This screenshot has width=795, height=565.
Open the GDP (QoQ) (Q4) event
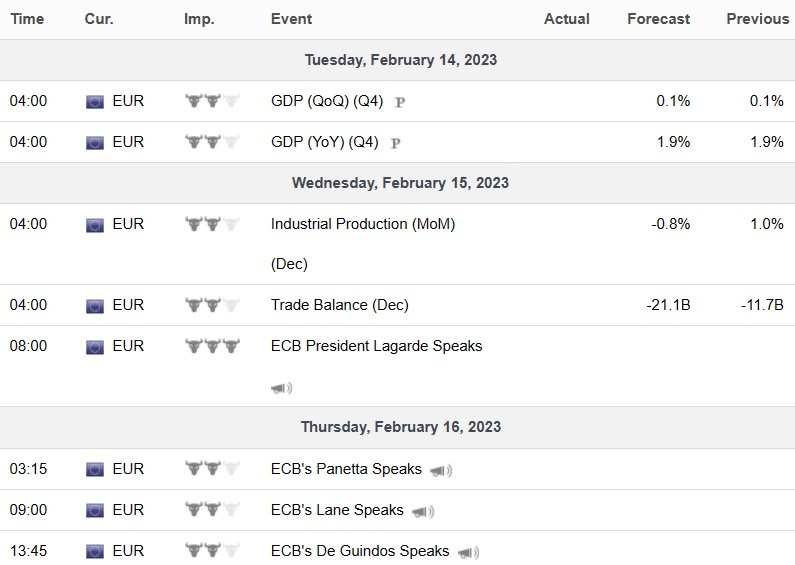[327, 101]
